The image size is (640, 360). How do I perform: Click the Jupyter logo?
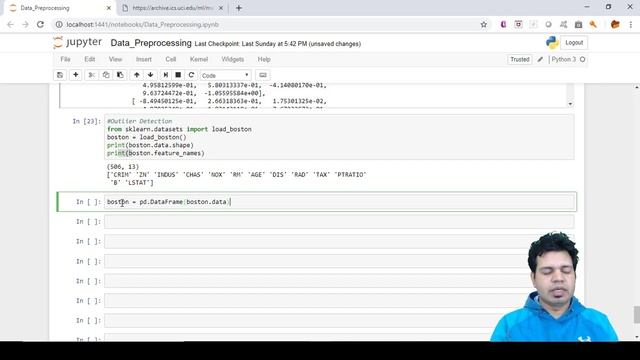pyautogui.click(x=78, y=42)
